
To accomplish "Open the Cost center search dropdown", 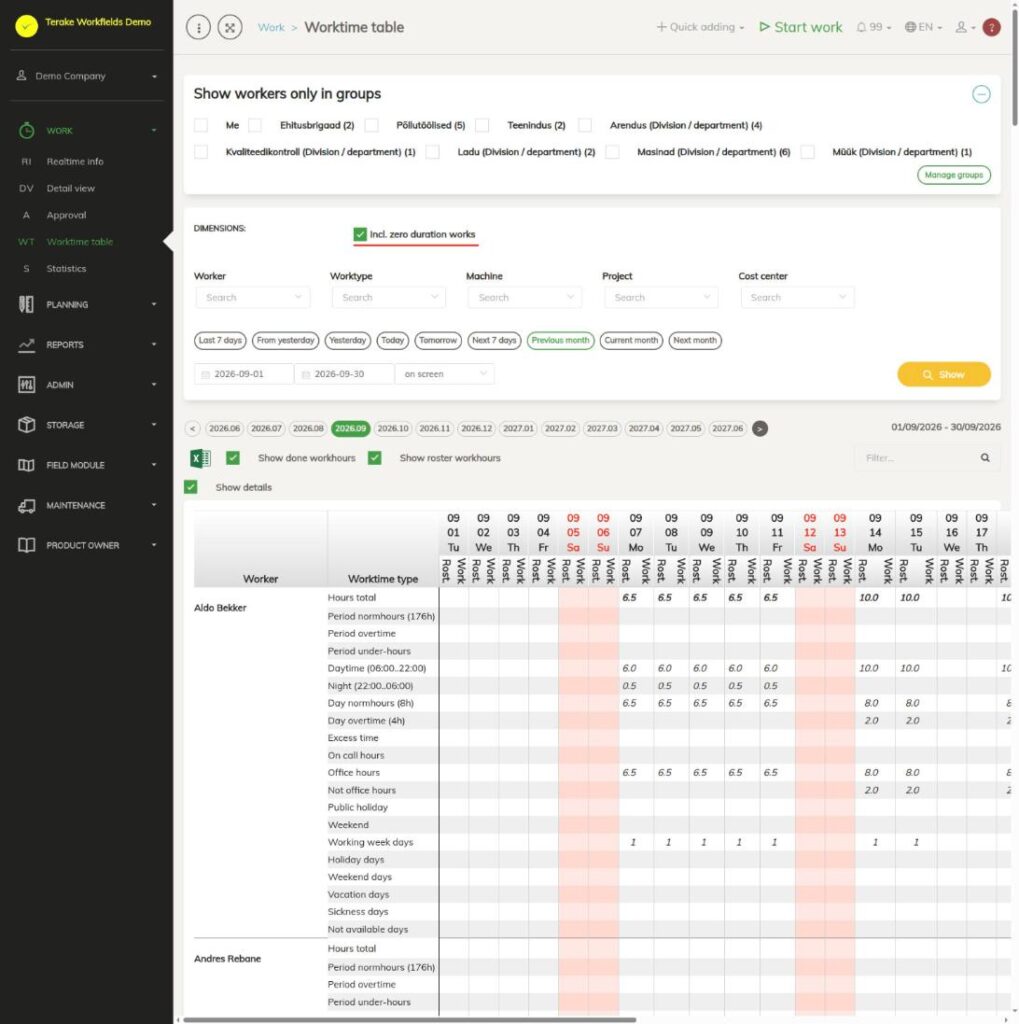I will (797, 297).
